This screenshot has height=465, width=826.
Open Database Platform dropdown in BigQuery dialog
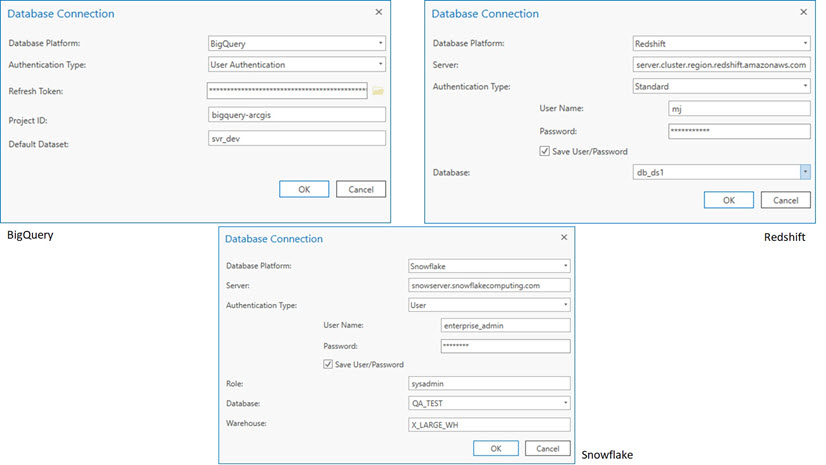tap(297, 43)
